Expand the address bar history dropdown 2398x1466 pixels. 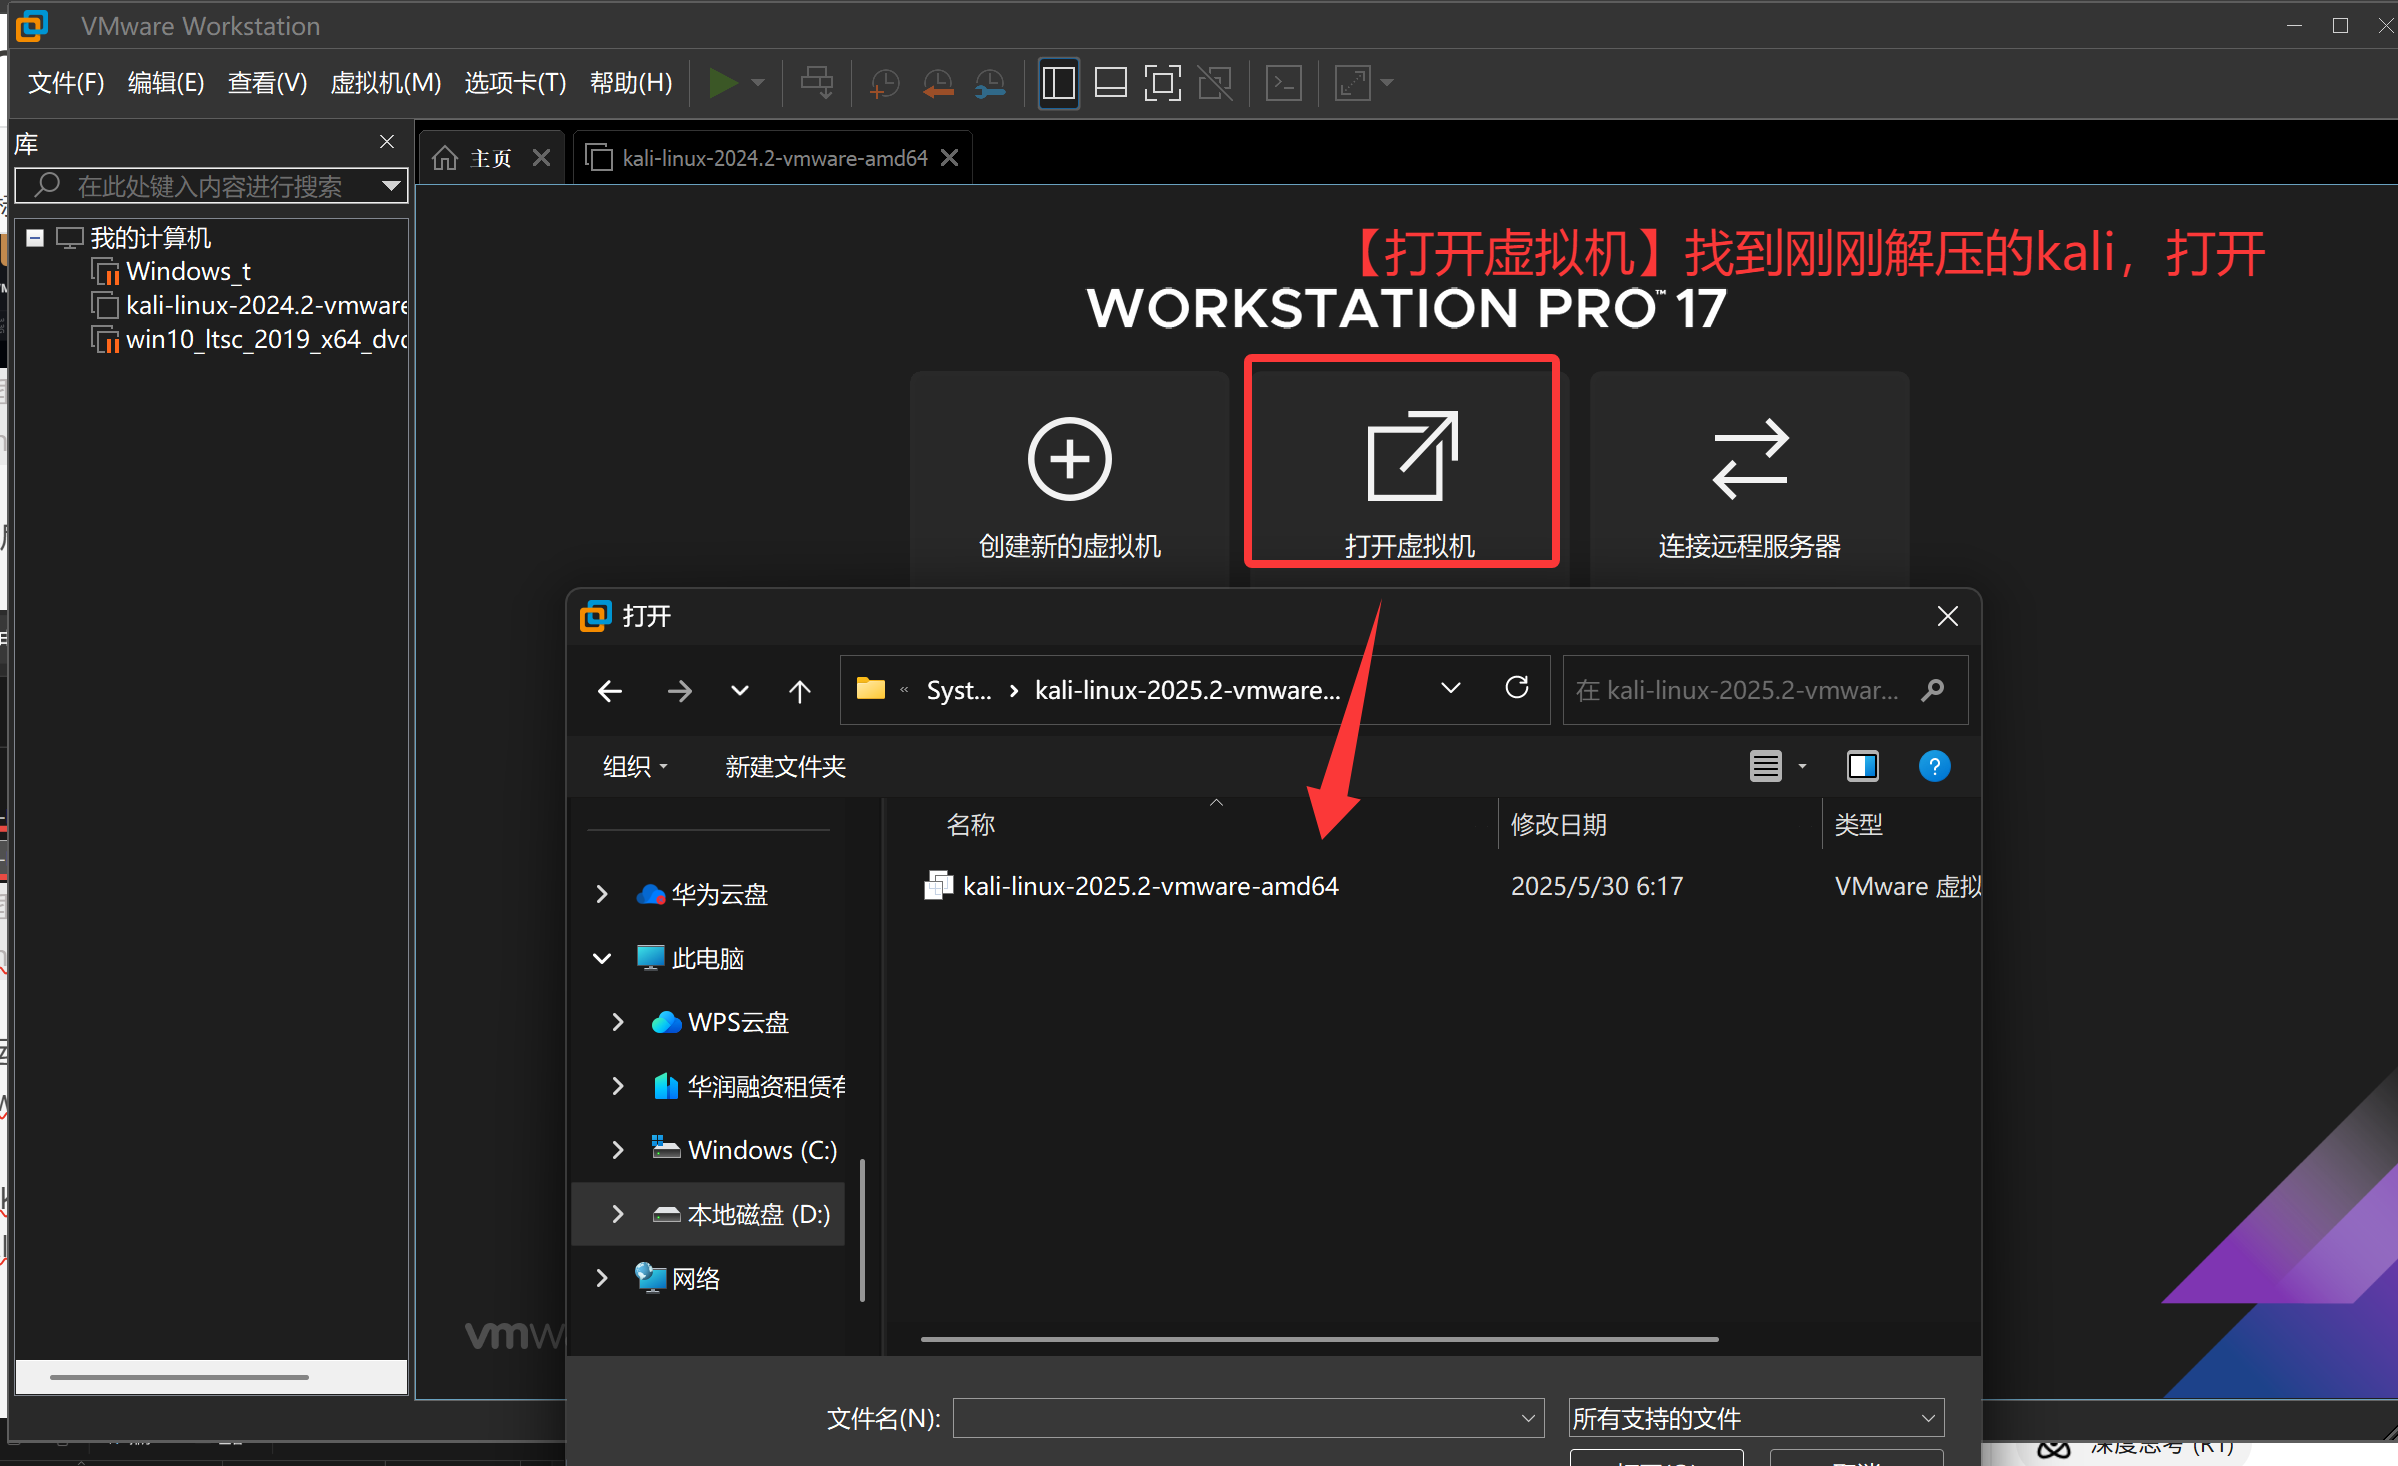[x=1450, y=688]
